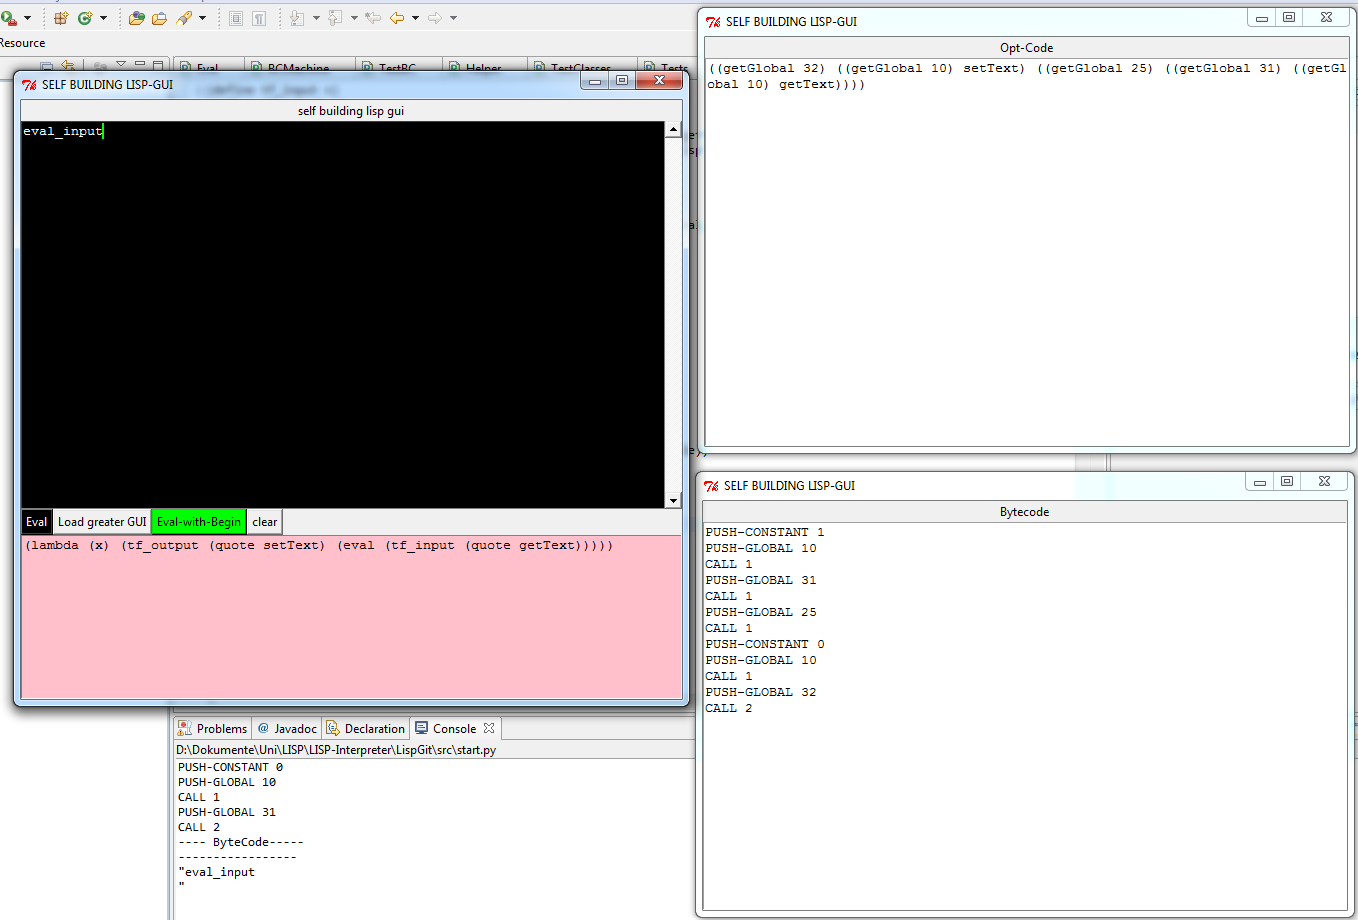This screenshot has height=920, width=1358.
Task: Click 'PUSH-CONSTANT 1' line in Bytecode window
Action: point(765,532)
